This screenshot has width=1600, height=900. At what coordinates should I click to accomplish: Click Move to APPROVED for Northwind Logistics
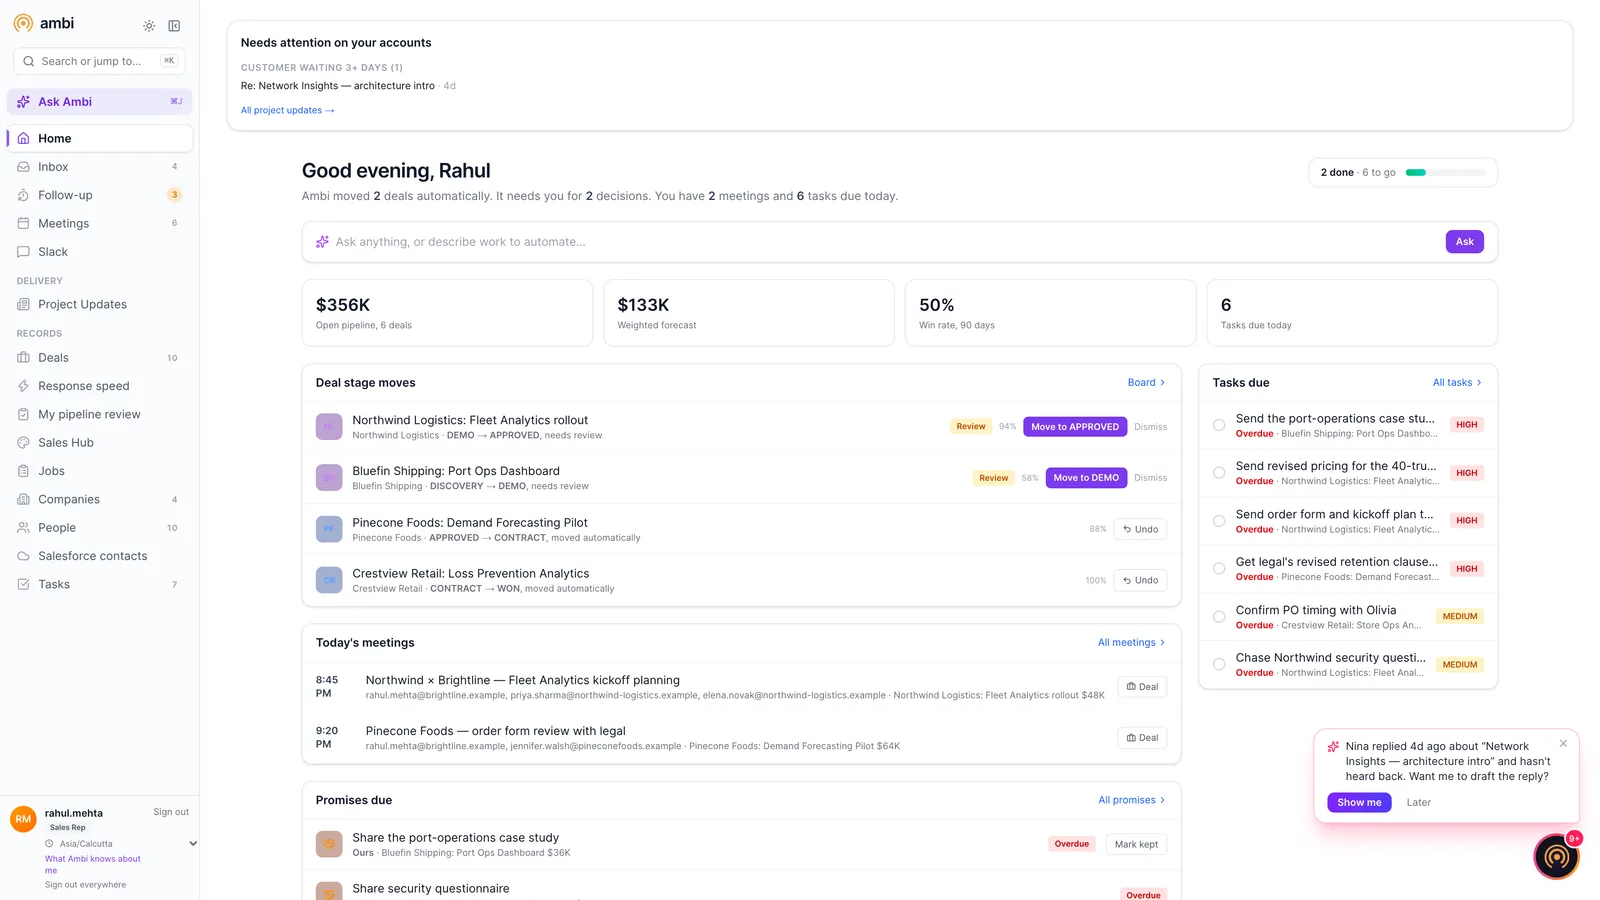(x=1075, y=427)
